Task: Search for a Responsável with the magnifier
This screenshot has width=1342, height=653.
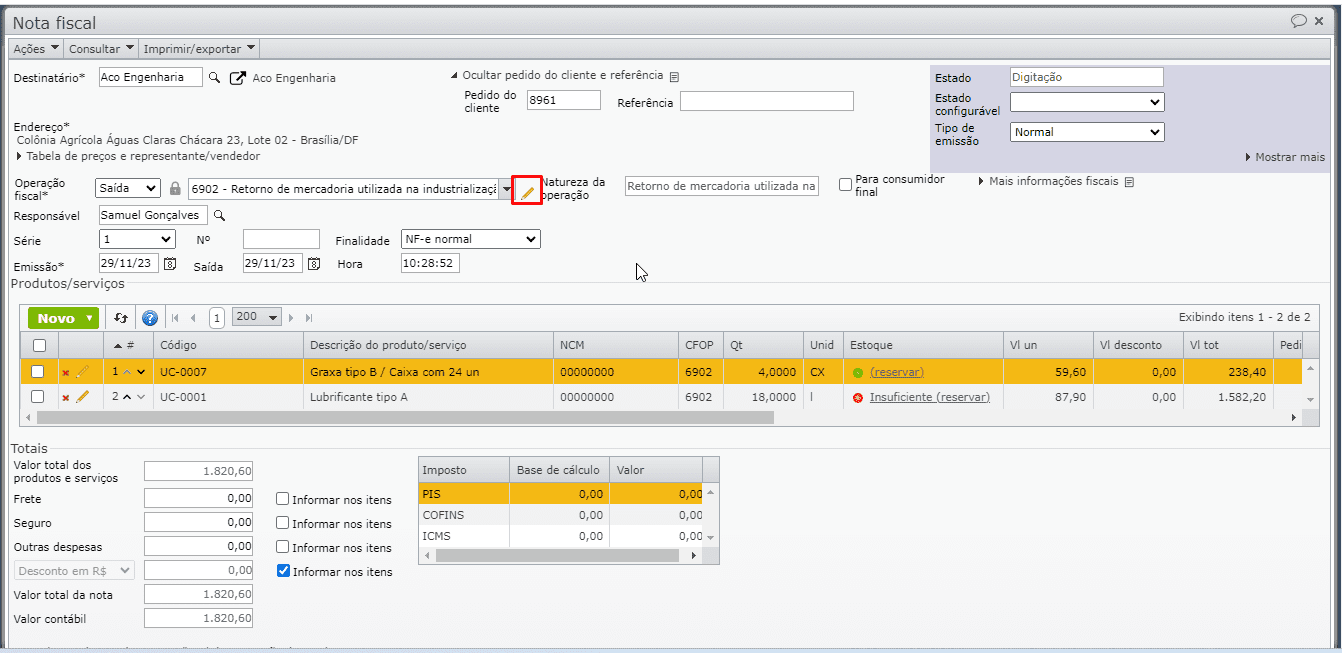Action: [220, 215]
